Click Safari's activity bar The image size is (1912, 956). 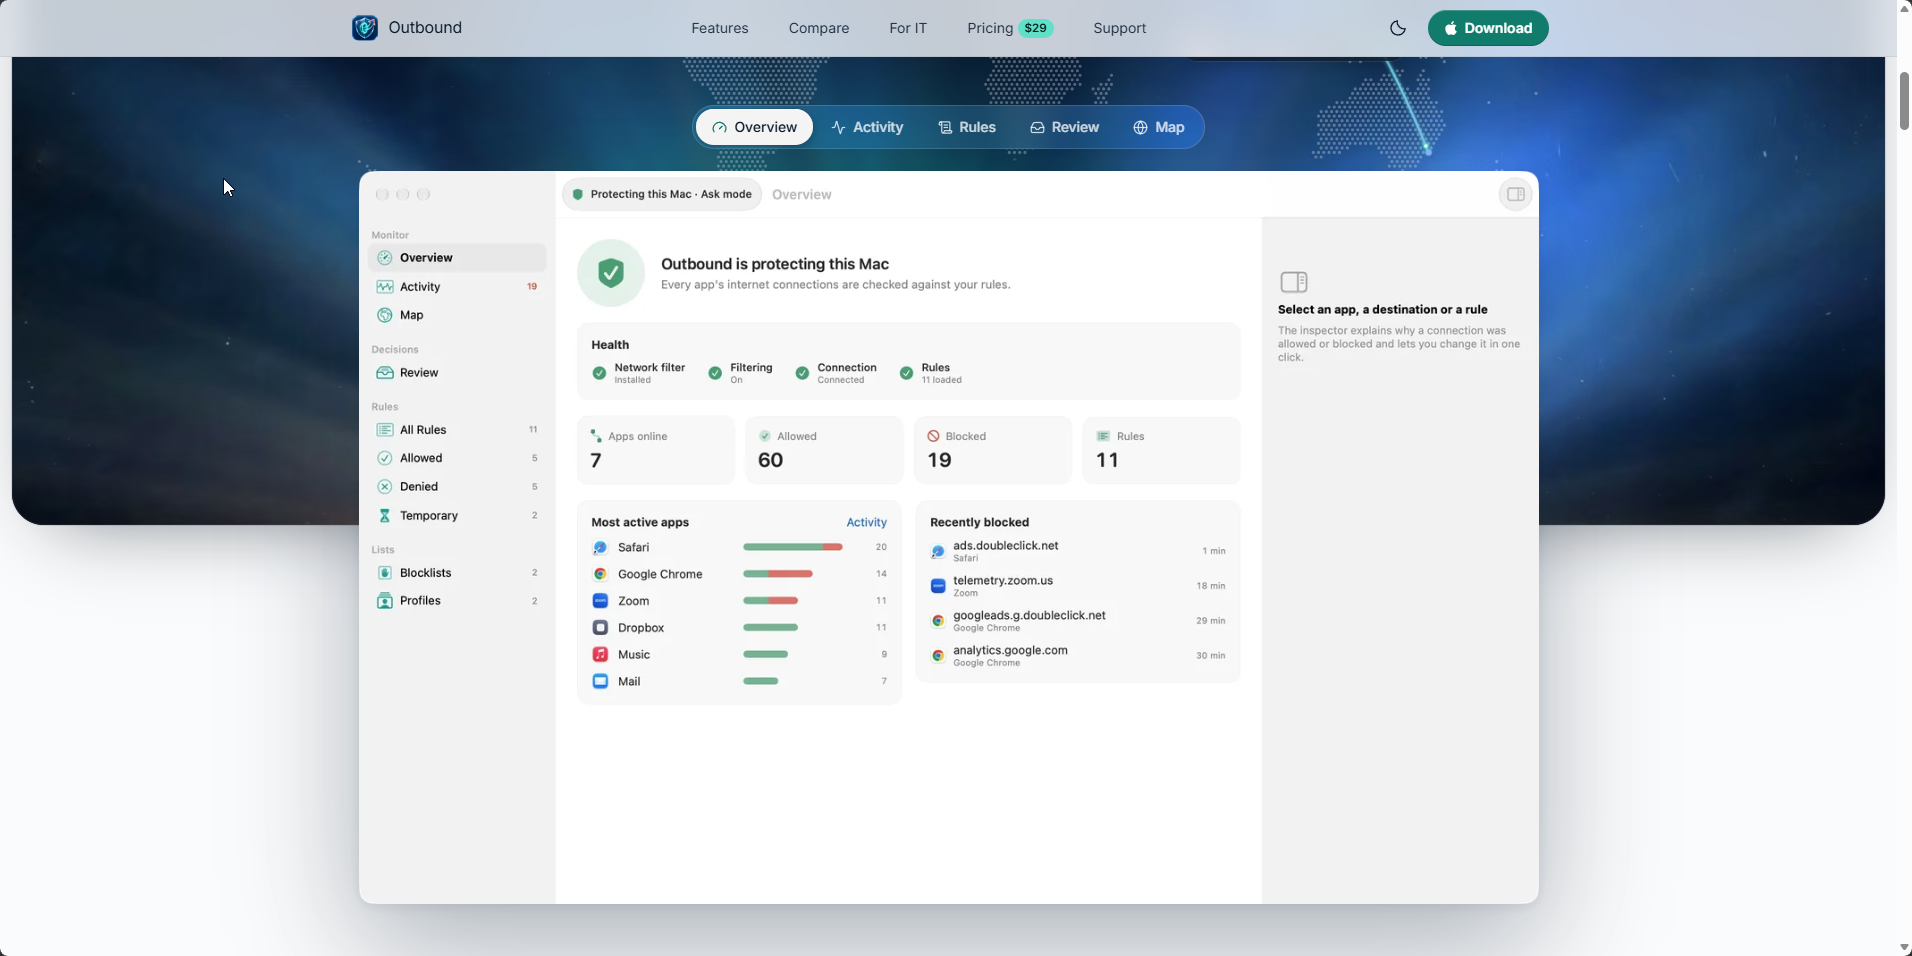tap(793, 548)
